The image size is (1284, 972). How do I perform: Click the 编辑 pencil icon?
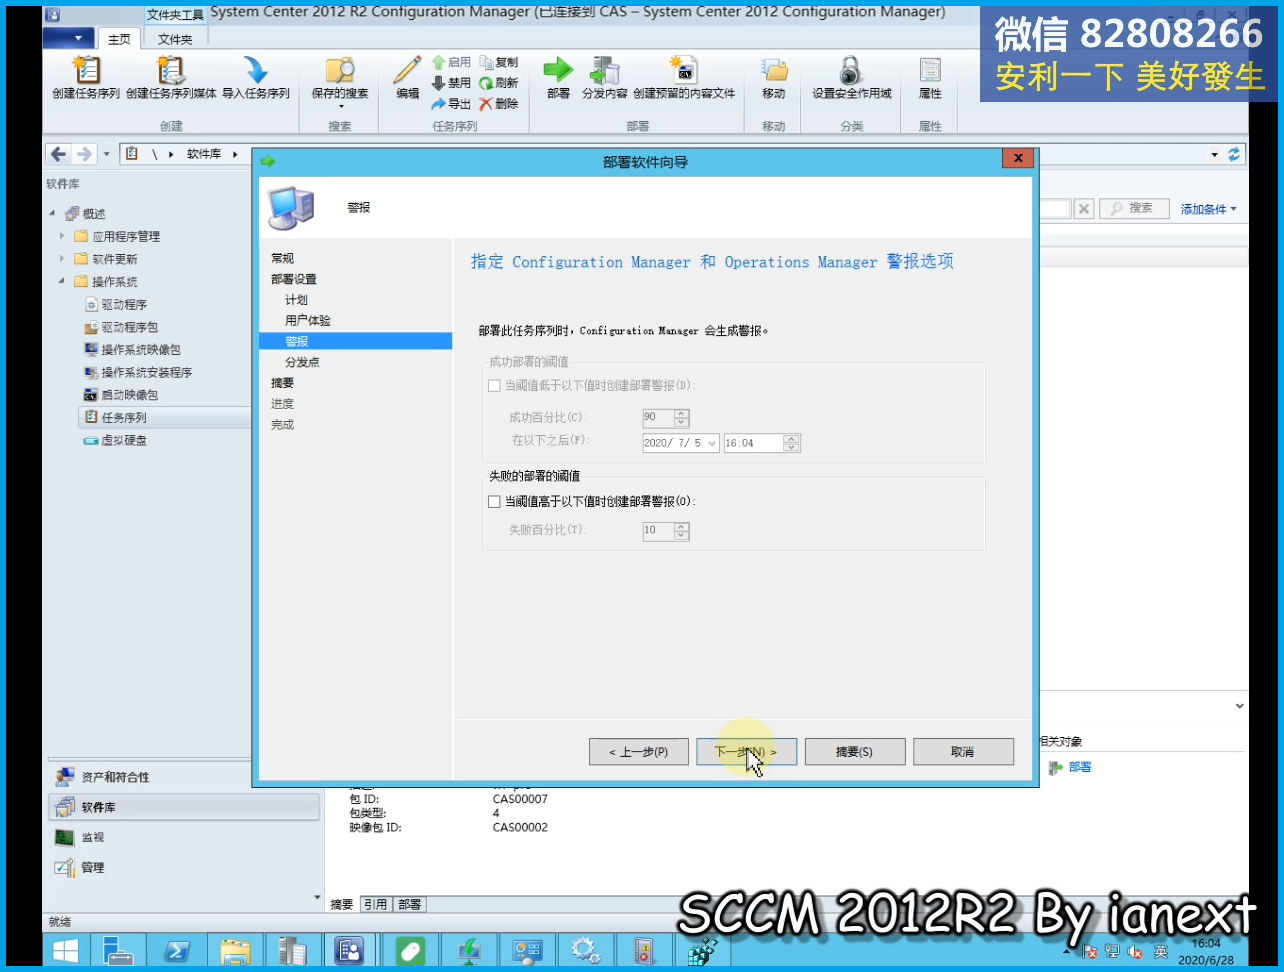pos(407,70)
